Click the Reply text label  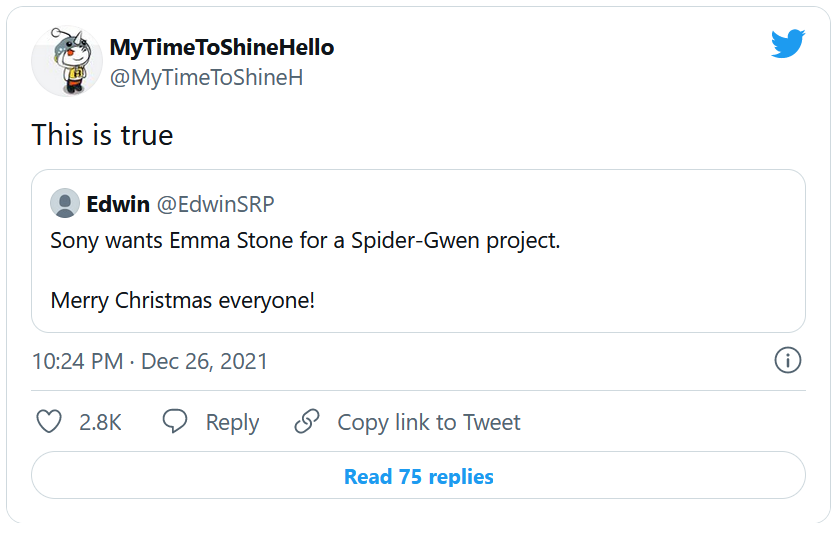(x=232, y=423)
